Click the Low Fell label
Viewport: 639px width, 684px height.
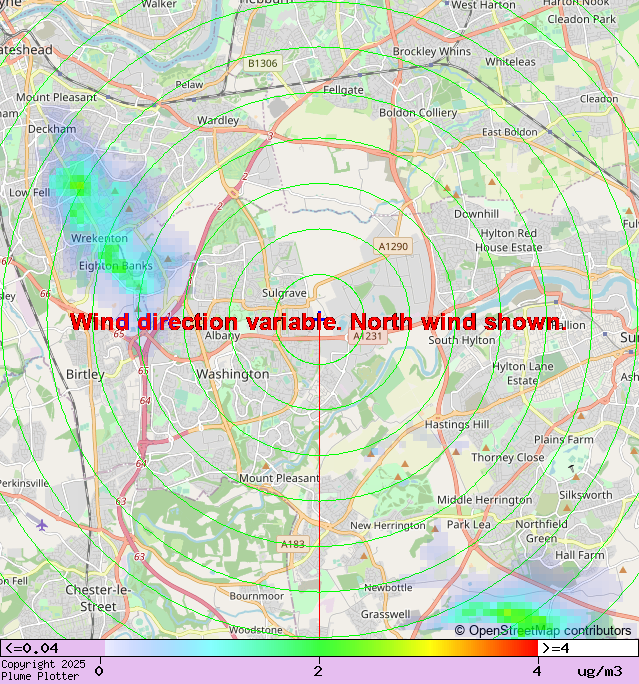(29, 192)
